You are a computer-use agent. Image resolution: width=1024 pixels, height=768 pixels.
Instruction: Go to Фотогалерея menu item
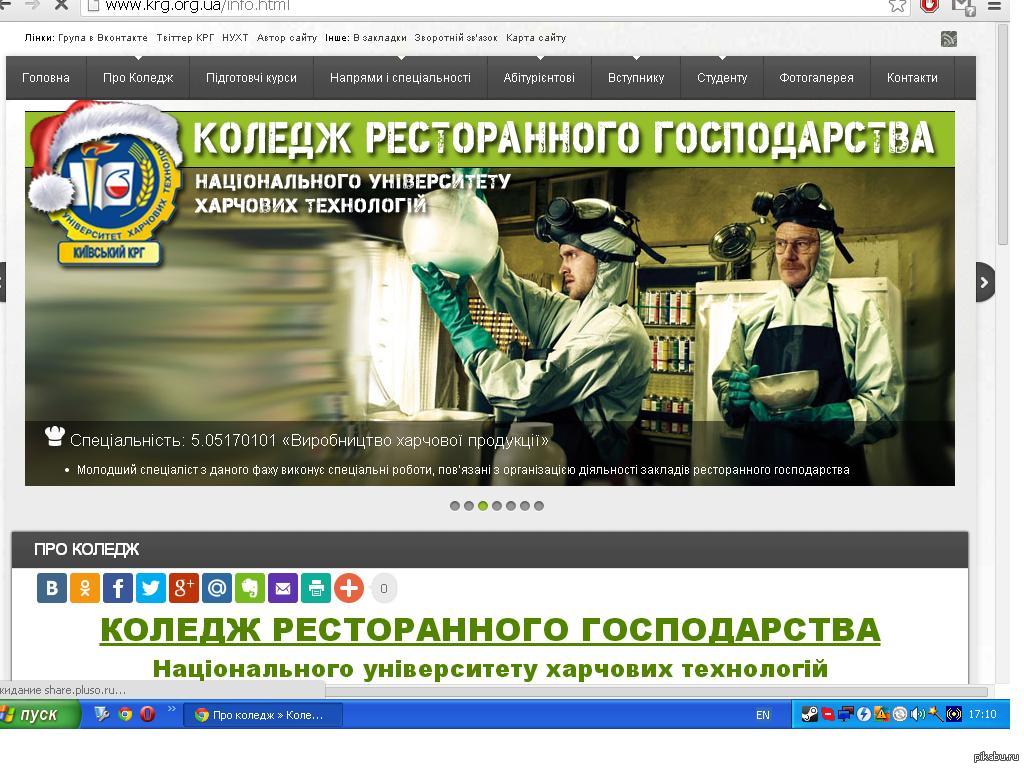click(x=816, y=78)
